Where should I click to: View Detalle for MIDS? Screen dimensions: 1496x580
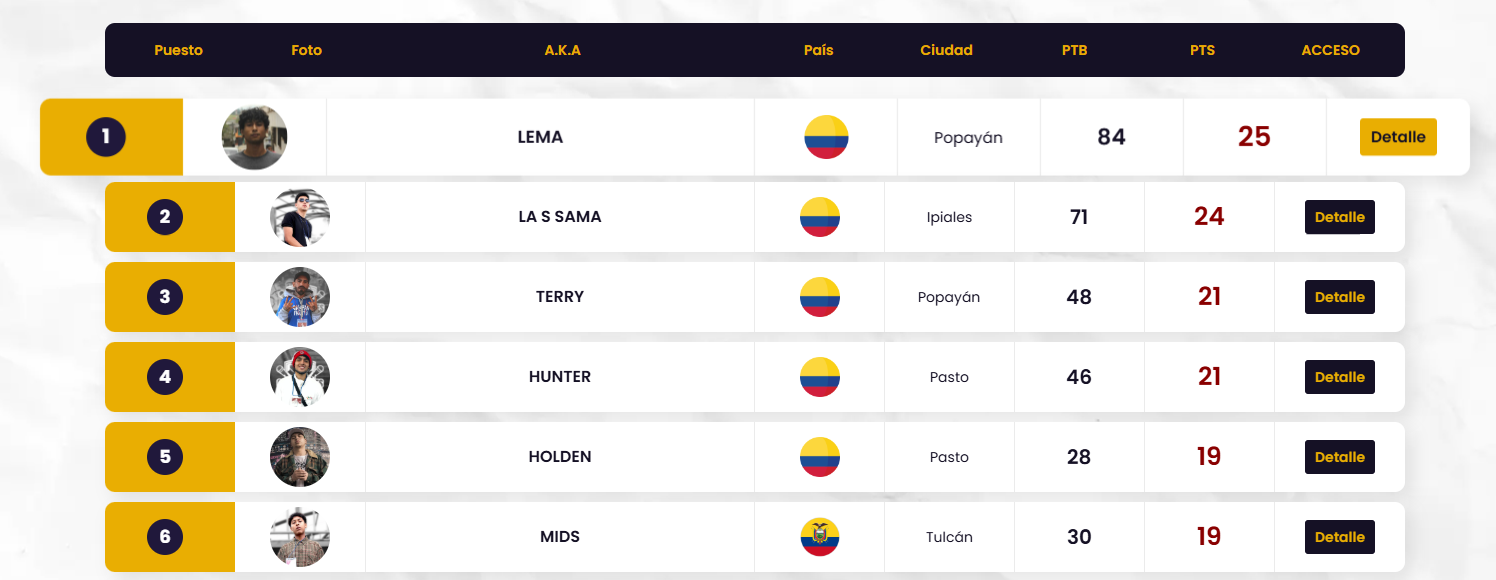[1340, 537]
